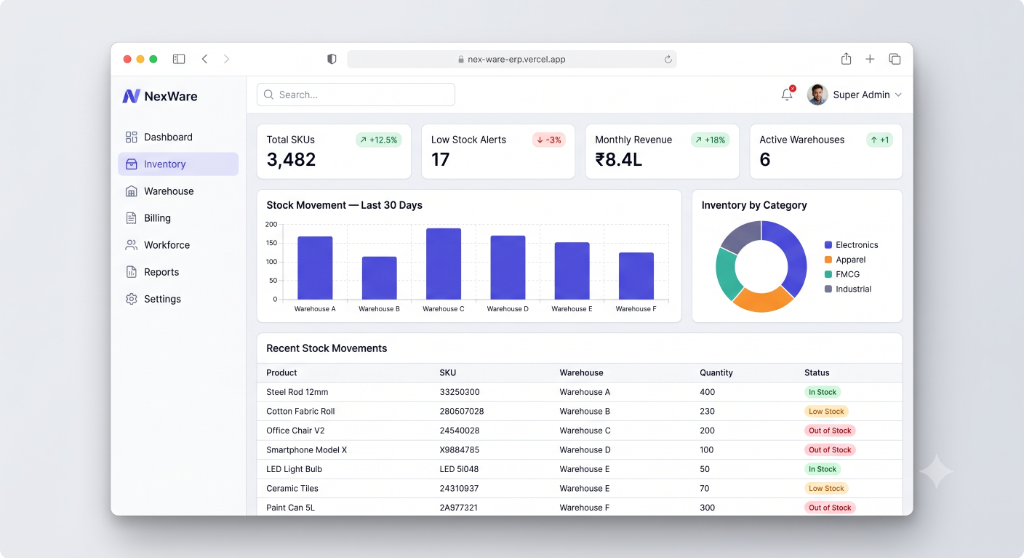Screen dimensions: 1024x558
Task: Click the Reports file icon
Action: 131,272
